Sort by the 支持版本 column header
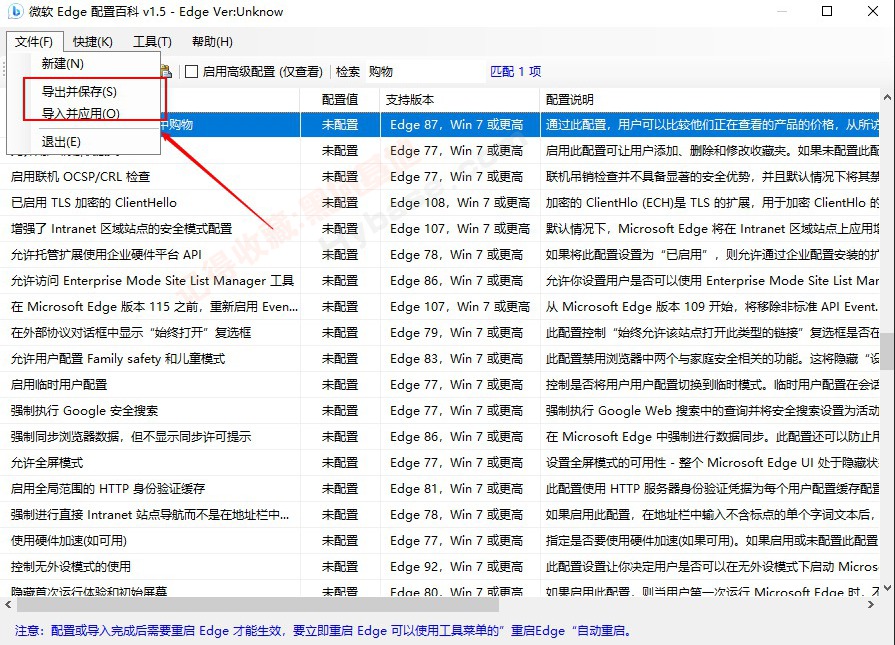This screenshot has width=895, height=645. tap(459, 99)
